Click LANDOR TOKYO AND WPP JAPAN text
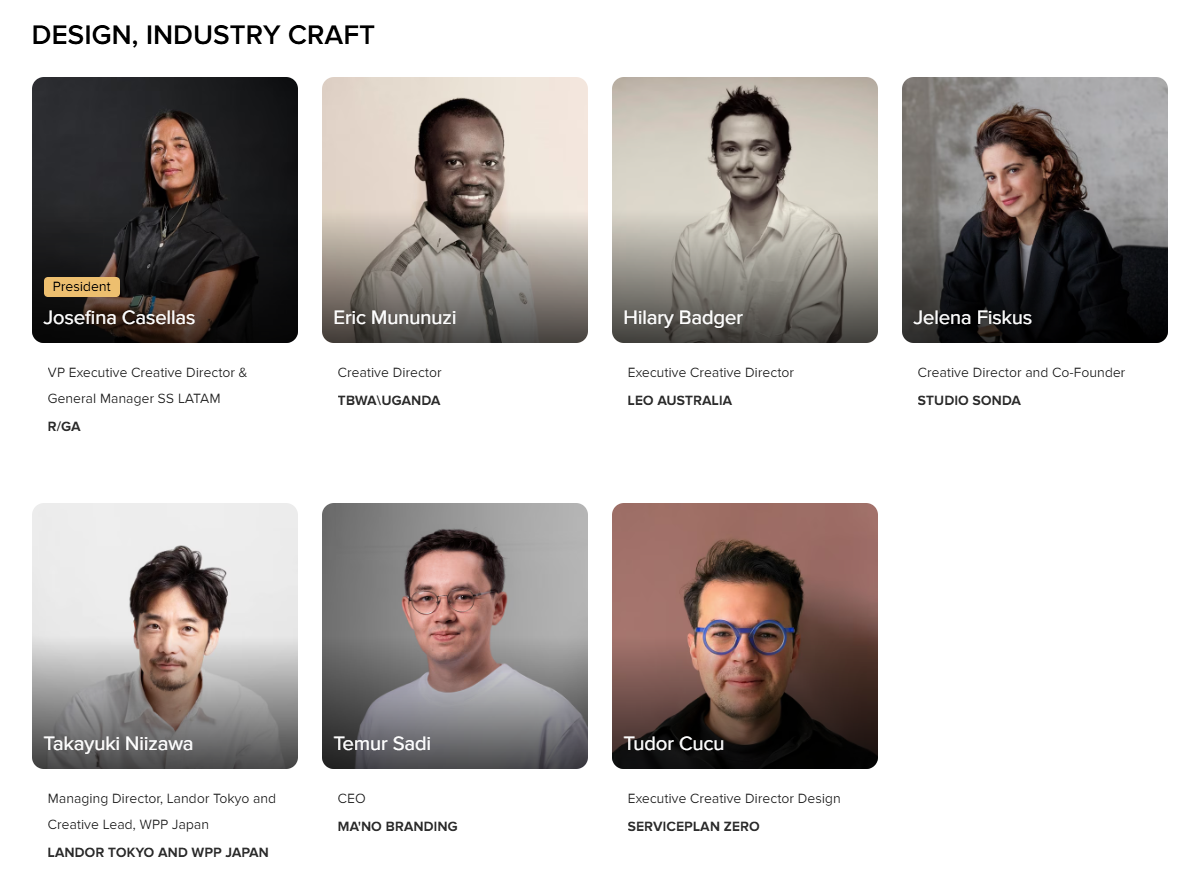The image size is (1203, 888). coord(158,852)
